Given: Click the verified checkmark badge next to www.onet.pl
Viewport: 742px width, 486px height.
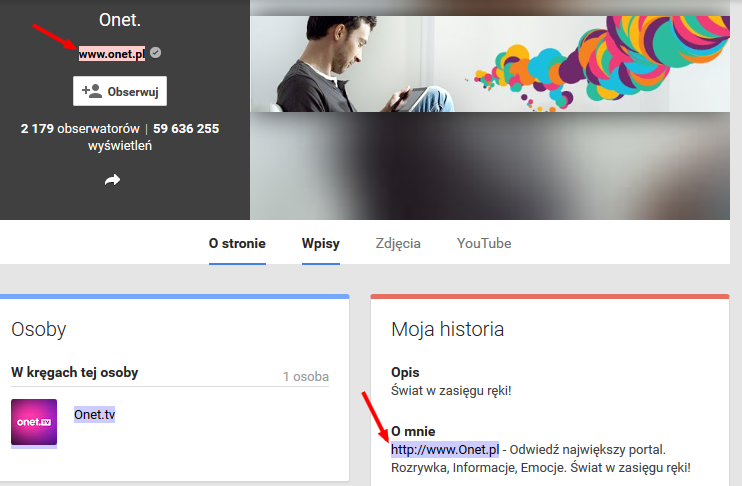Looking at the screenshot, I should pyautogui.click(x=155, y=53).
